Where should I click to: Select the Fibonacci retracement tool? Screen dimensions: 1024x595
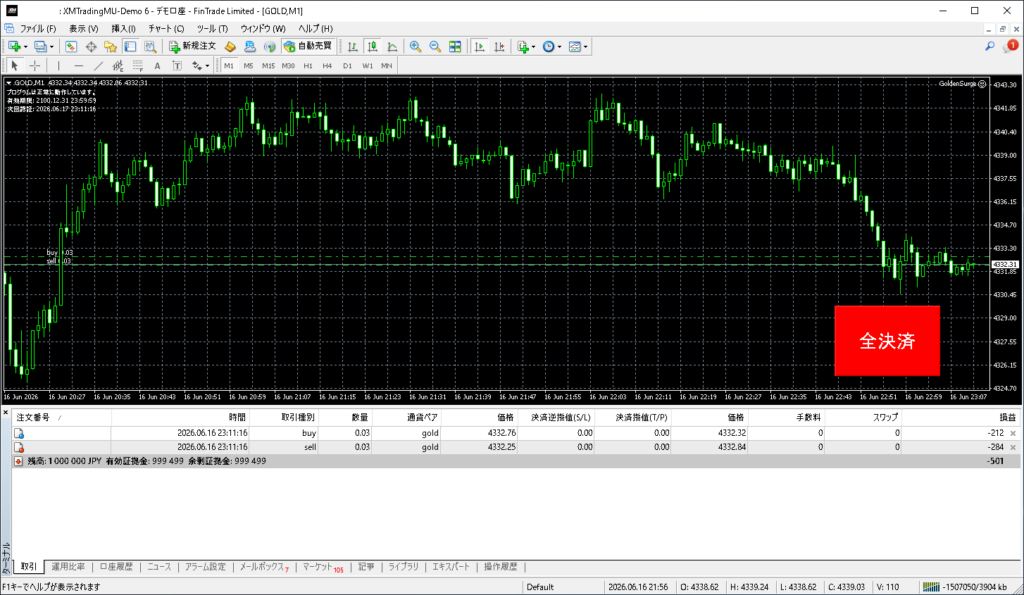(x=138, y=65)
